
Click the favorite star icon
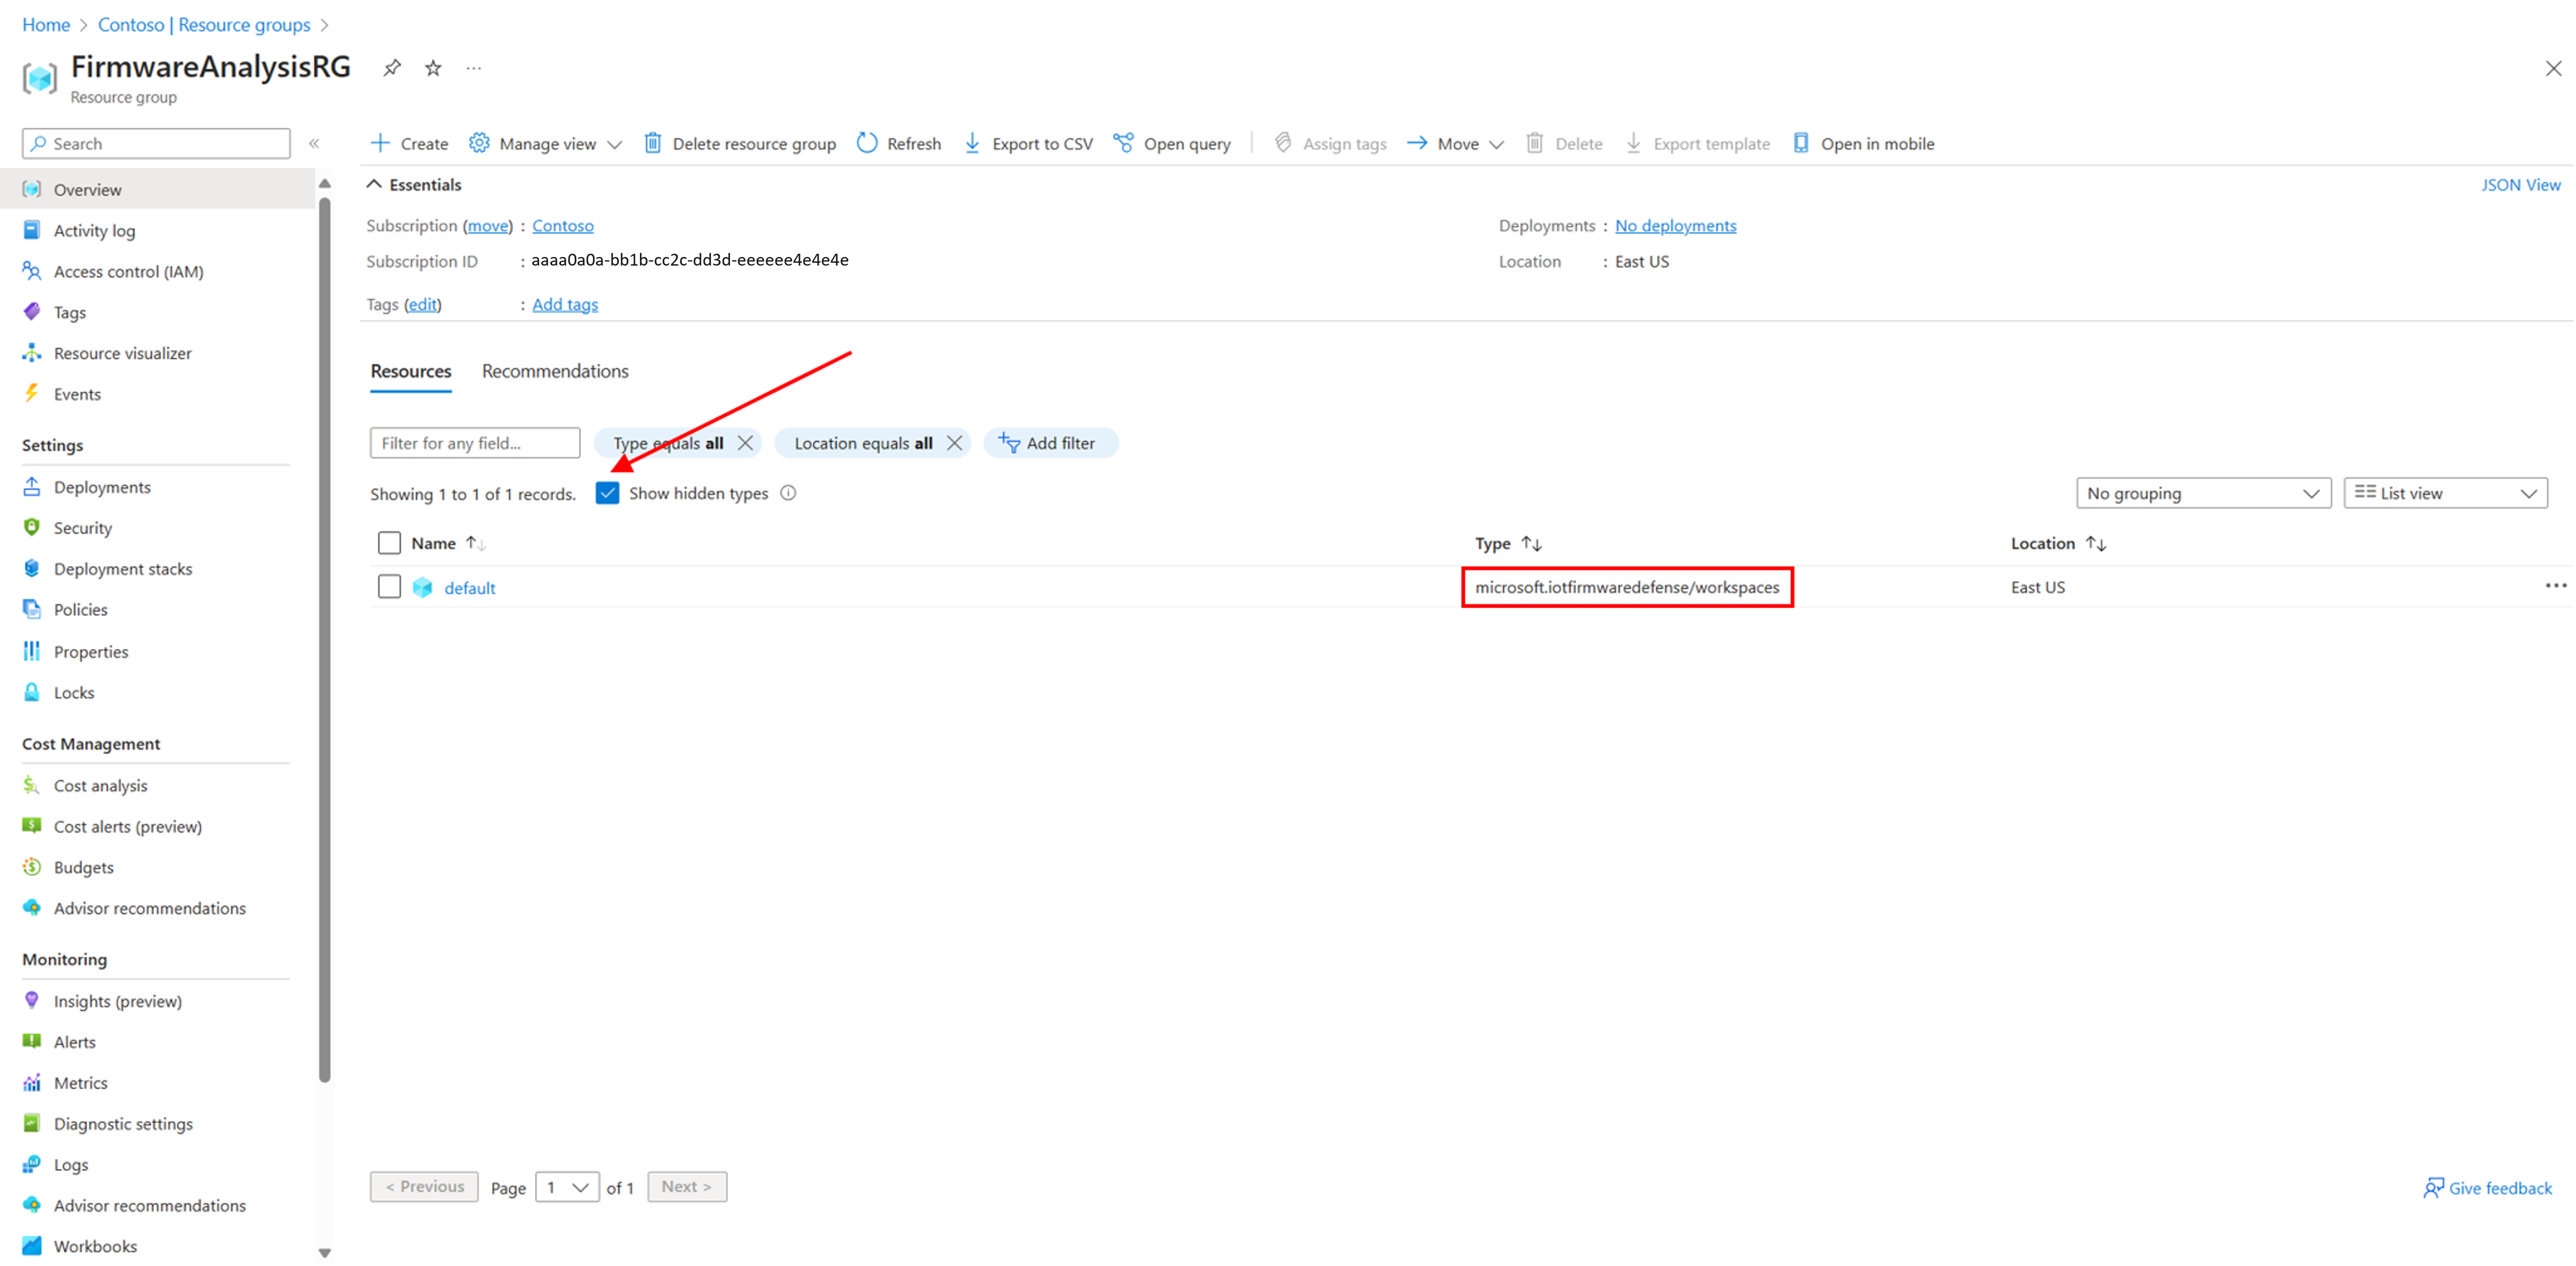coord(433,68)
